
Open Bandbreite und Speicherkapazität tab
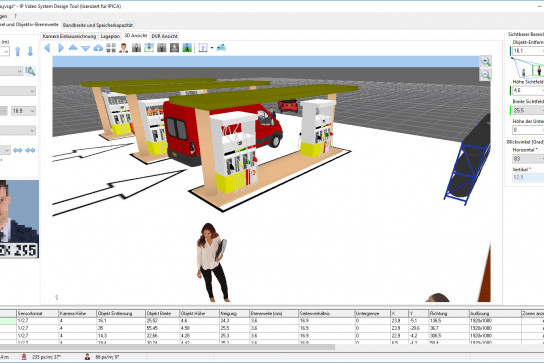click(x=97, y=25)
